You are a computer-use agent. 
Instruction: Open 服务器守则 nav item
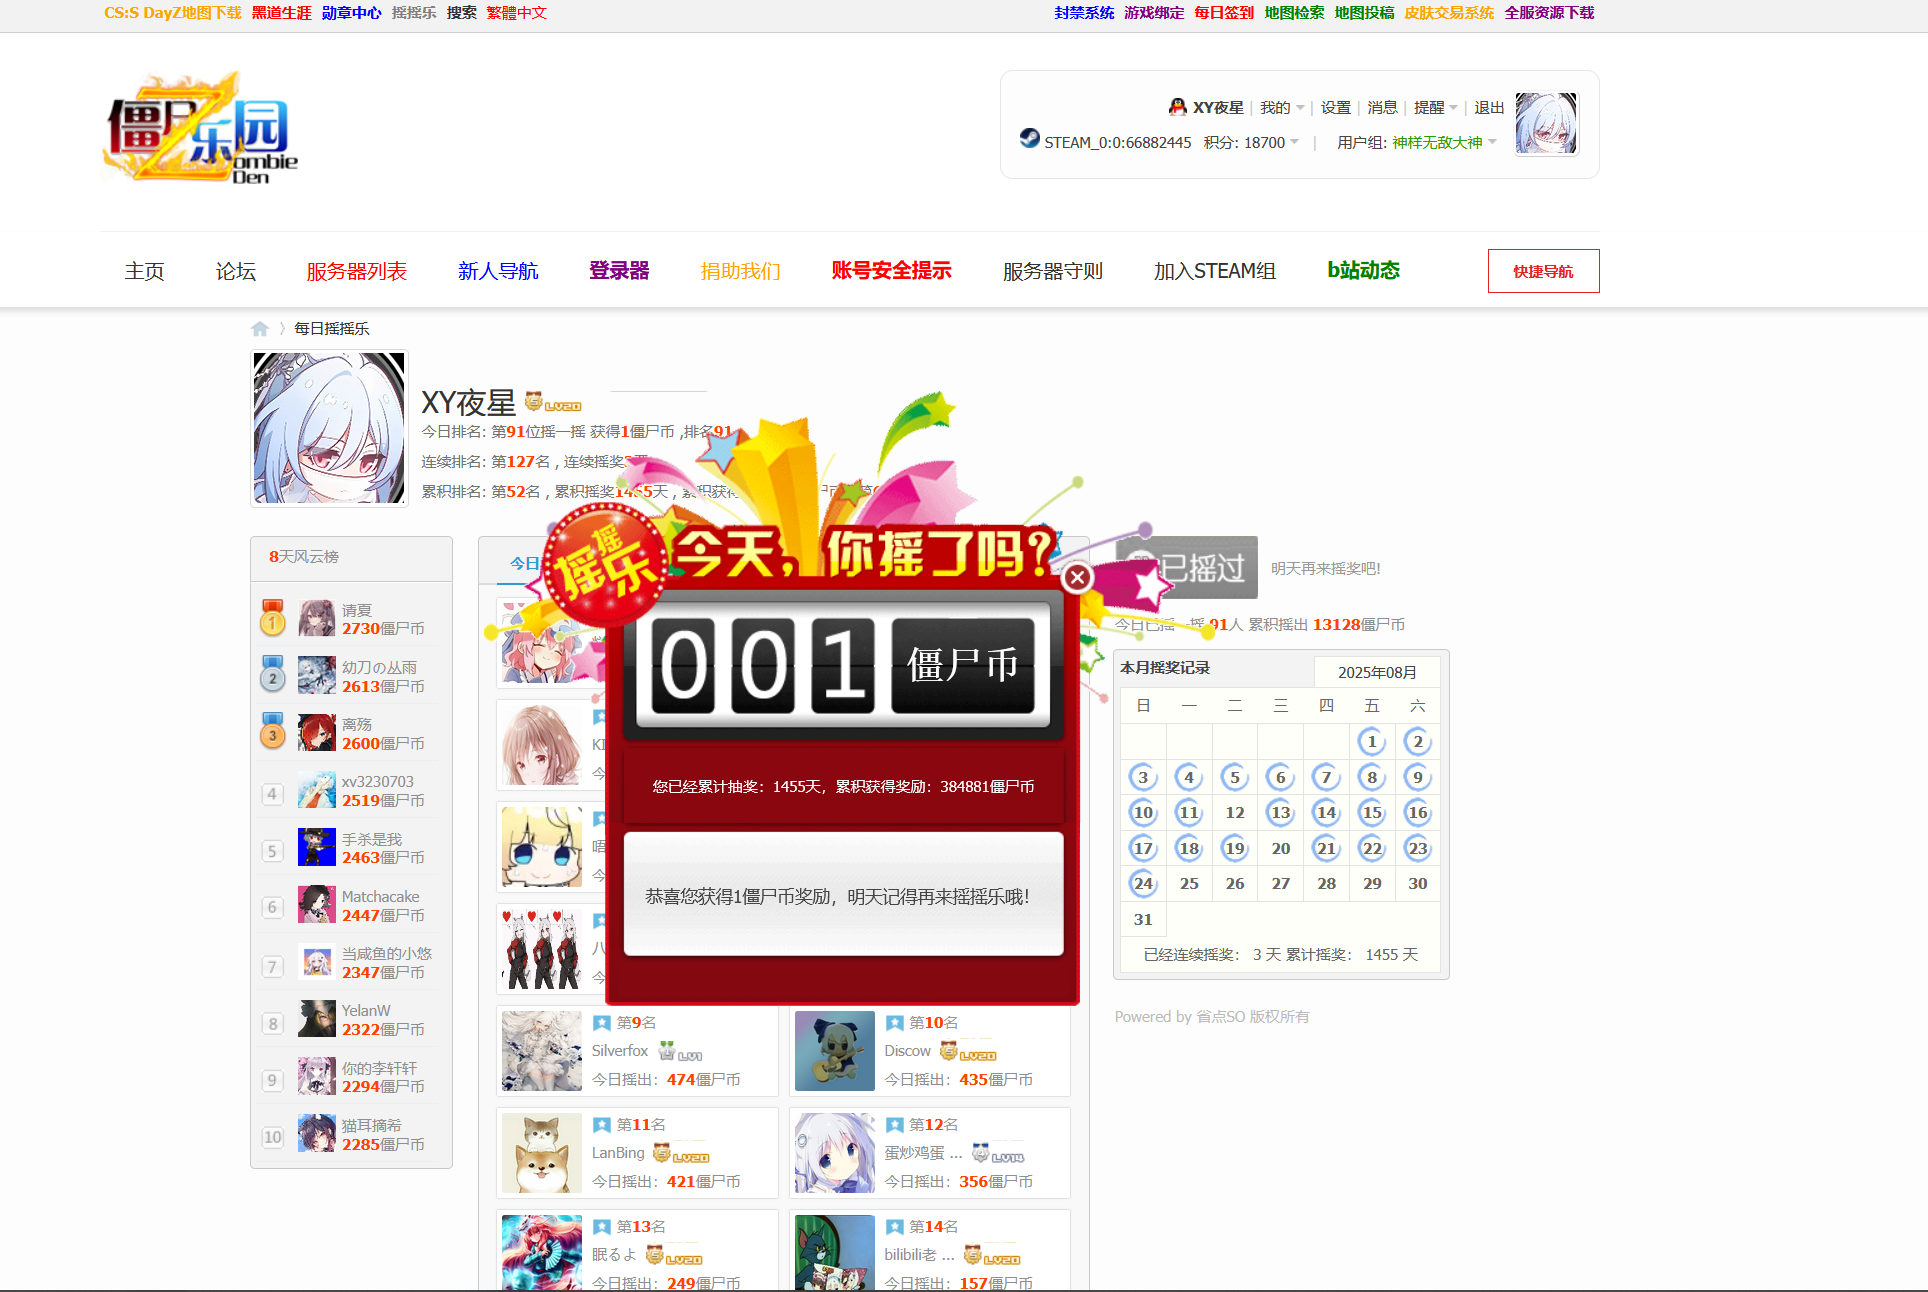(1052, 271)
